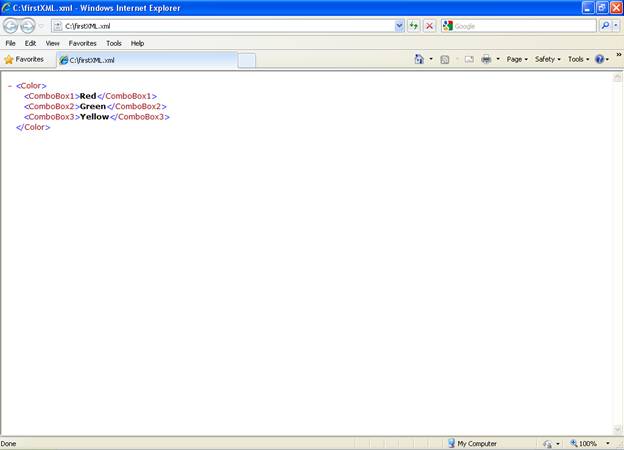
Task: Open the Safety dropdown menu
Action: click(x=547, y=59)
